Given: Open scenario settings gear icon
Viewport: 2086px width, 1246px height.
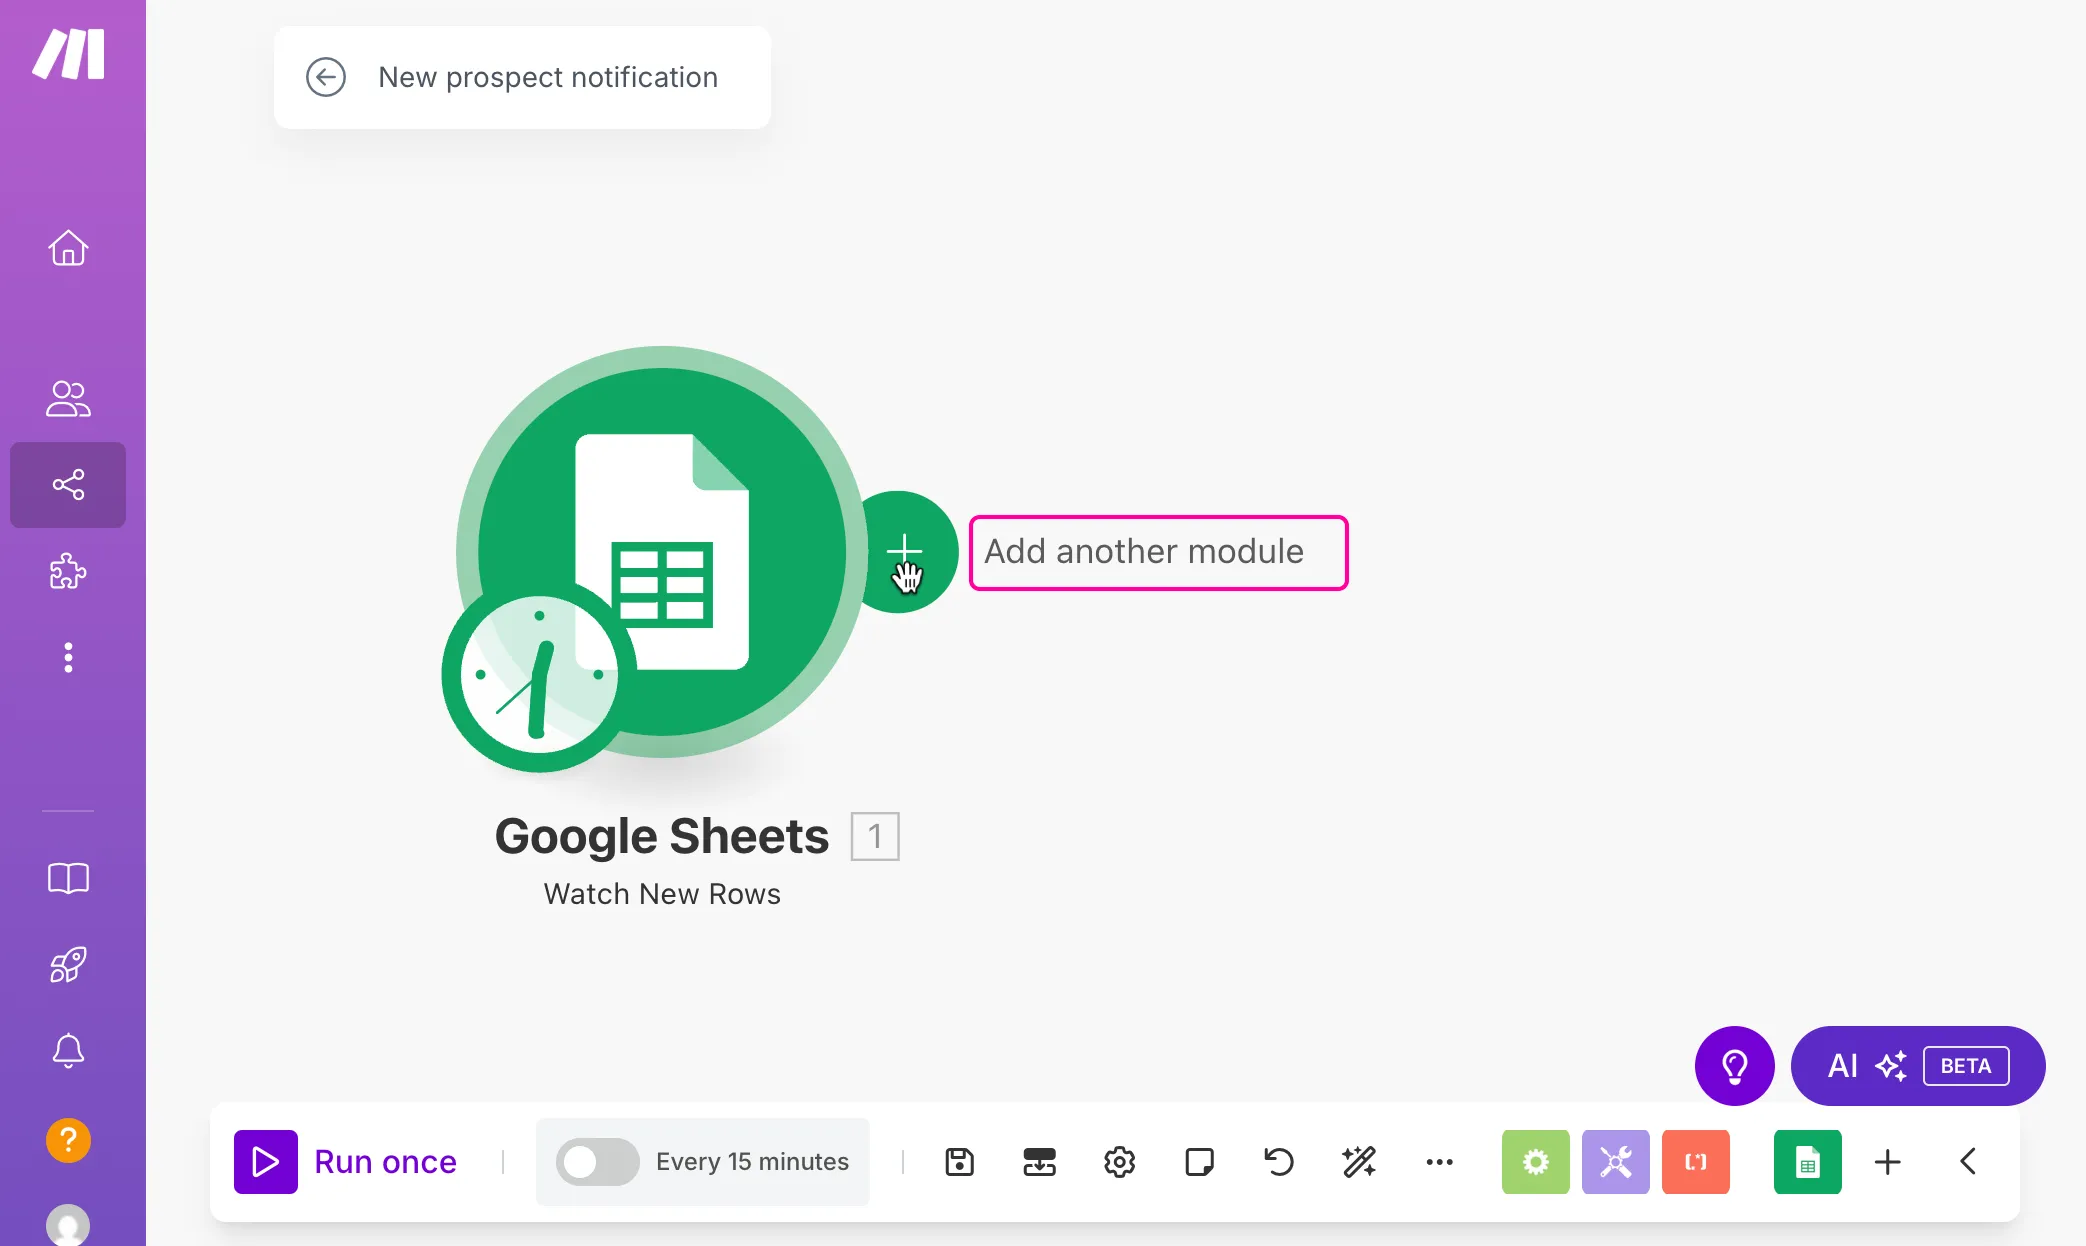Looking at the screenshot, I should point(1119,1162).
